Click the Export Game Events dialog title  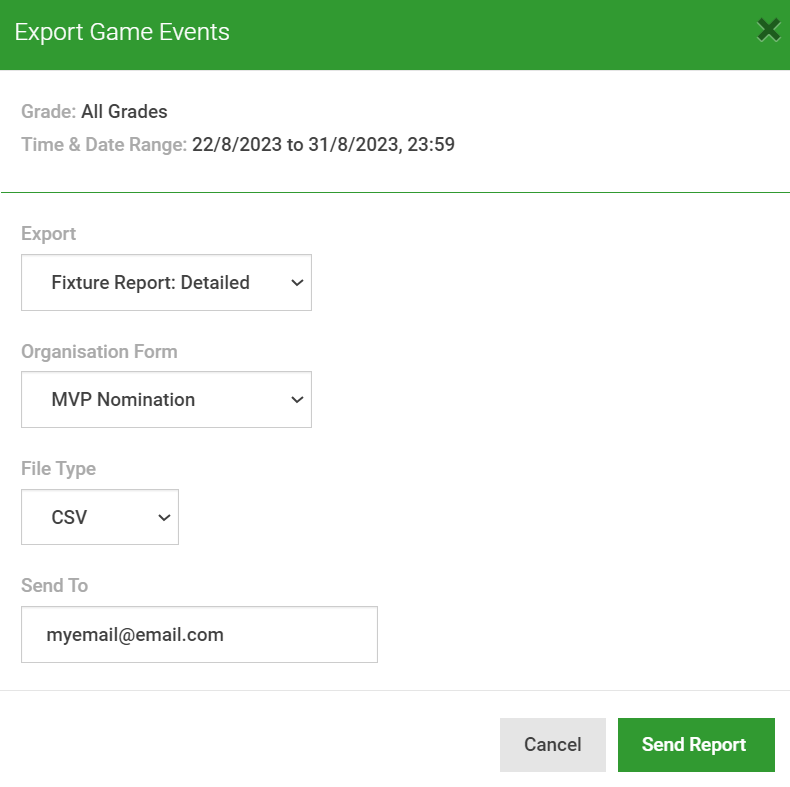(122, 32)
